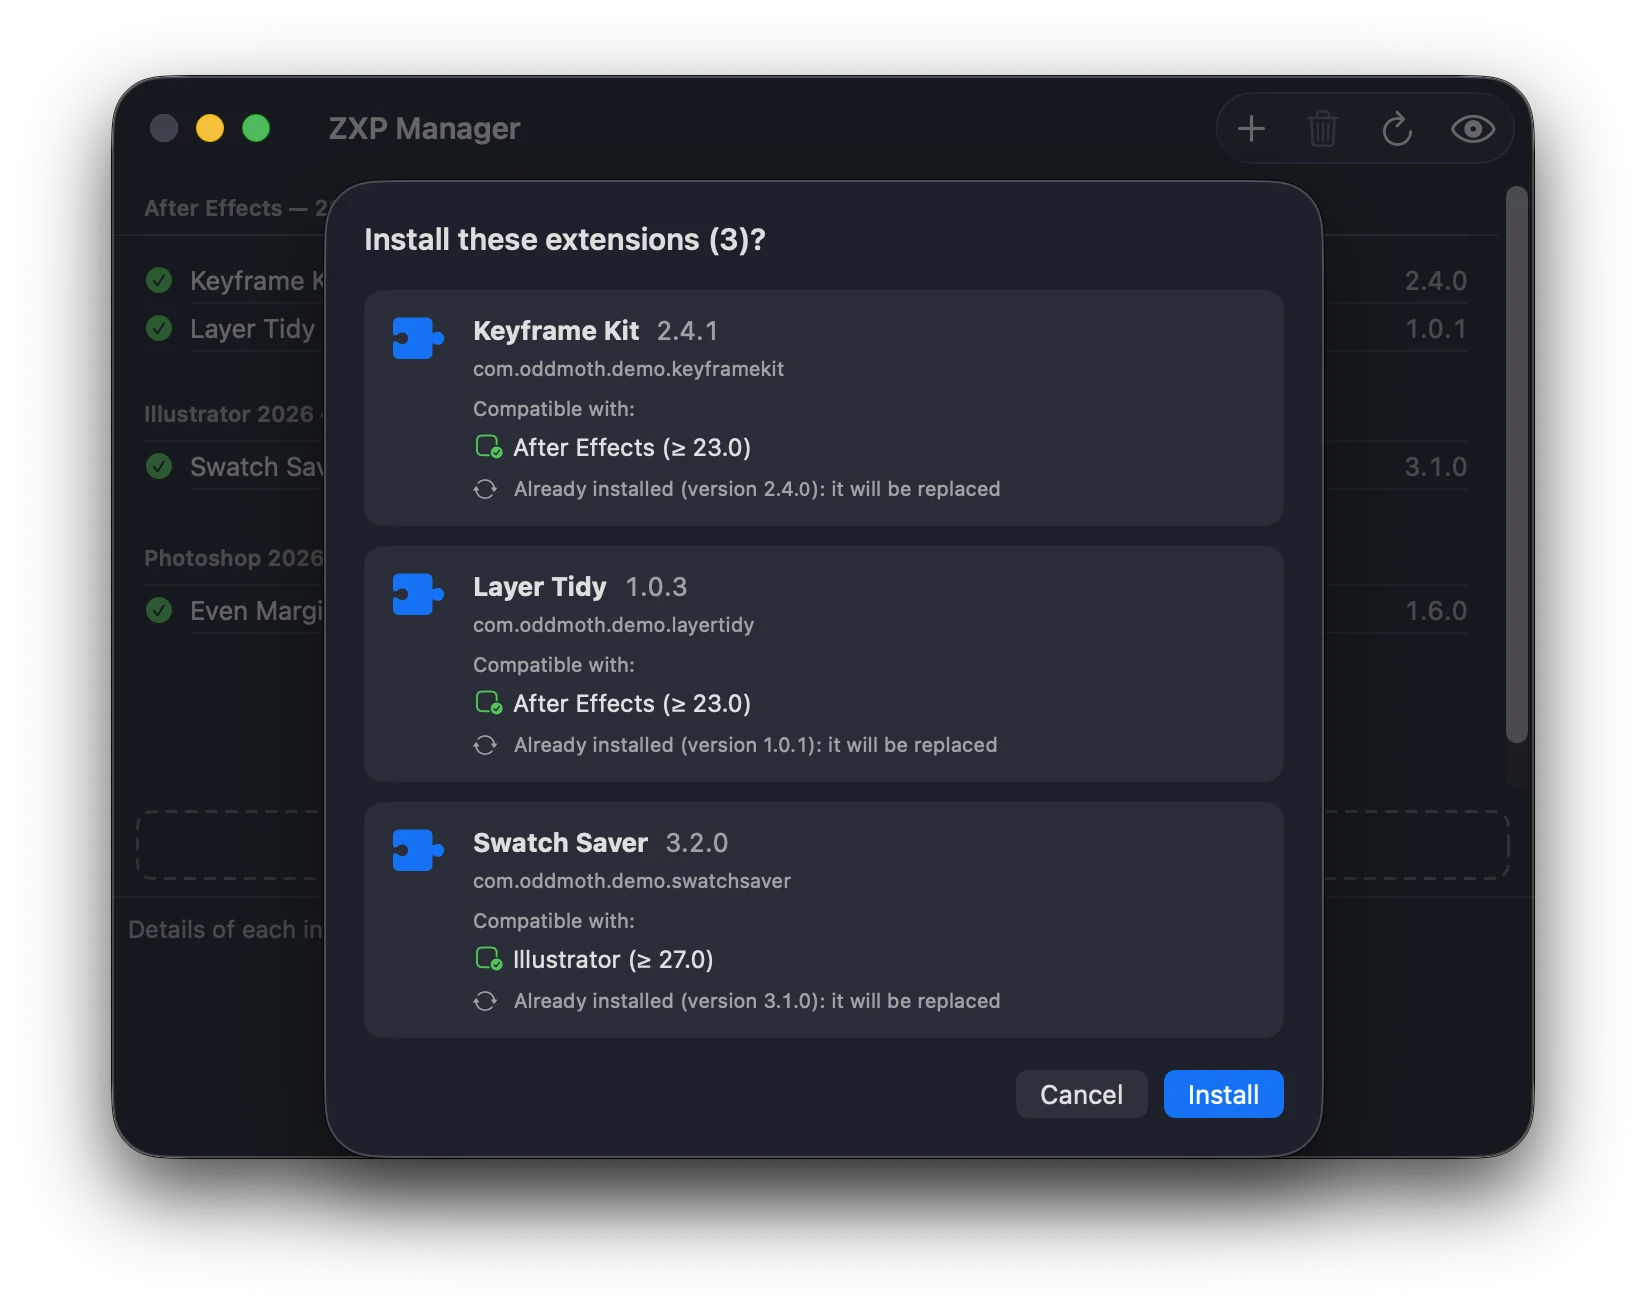Dismiss dialog with the Cancel button
The image size is (1646, 1306).
click(1081, 1095)
